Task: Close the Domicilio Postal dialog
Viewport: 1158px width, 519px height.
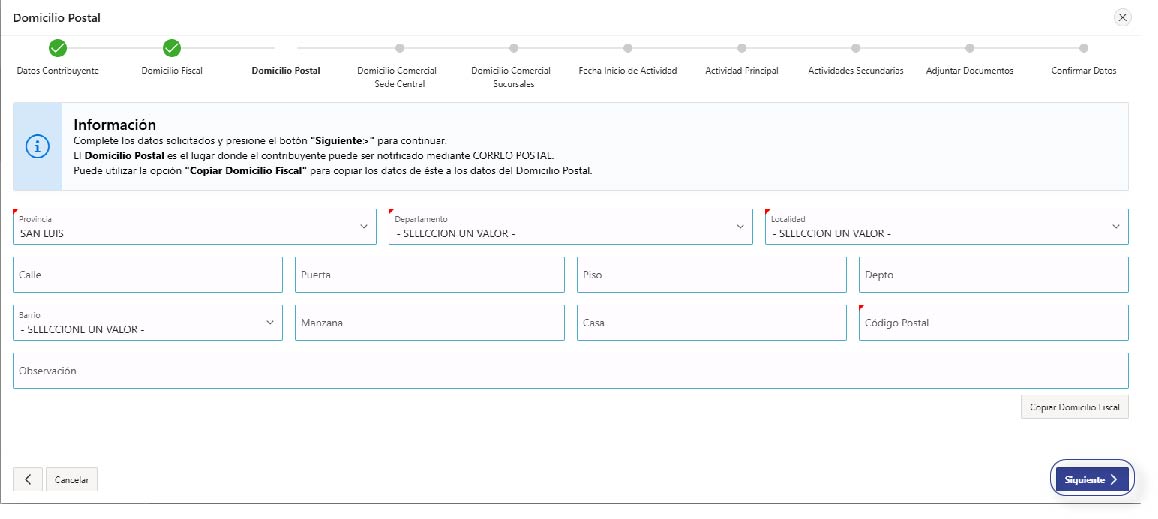Action: (1122, 17)
